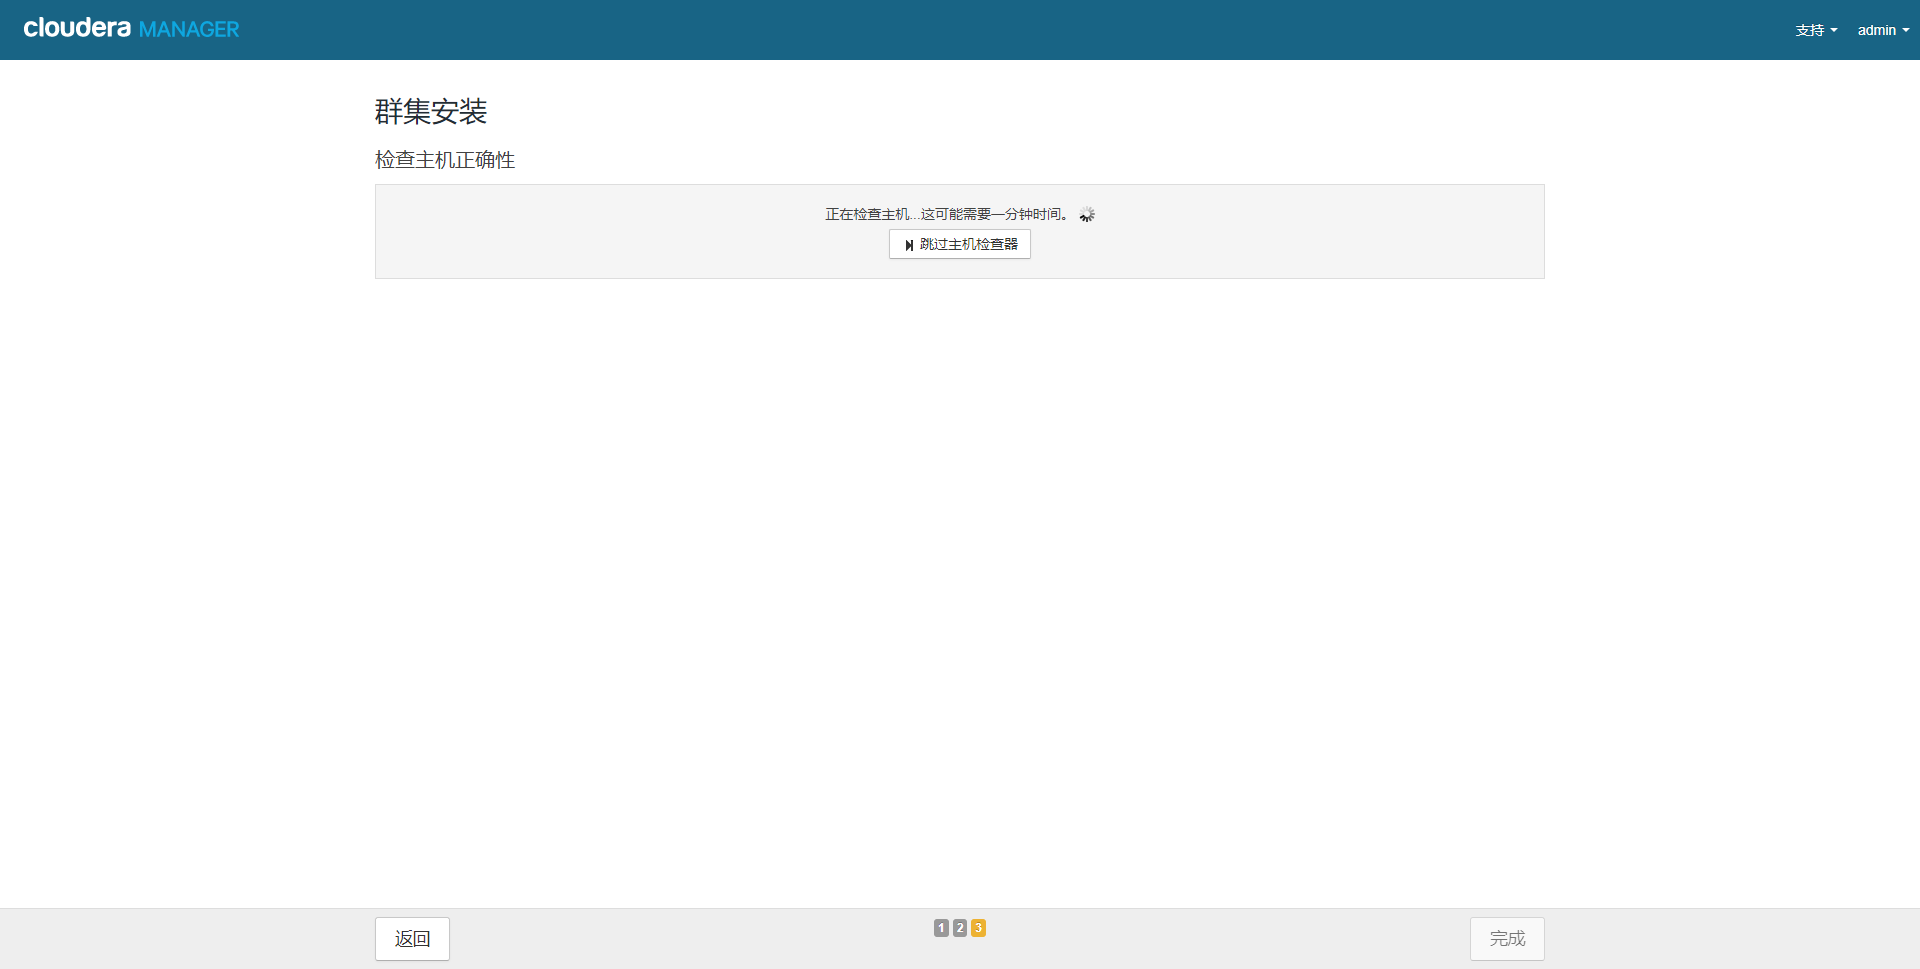Click the 检查主机正确性 subheading
The height and width of the screenshot is (969, 1920).
point(445,160)
